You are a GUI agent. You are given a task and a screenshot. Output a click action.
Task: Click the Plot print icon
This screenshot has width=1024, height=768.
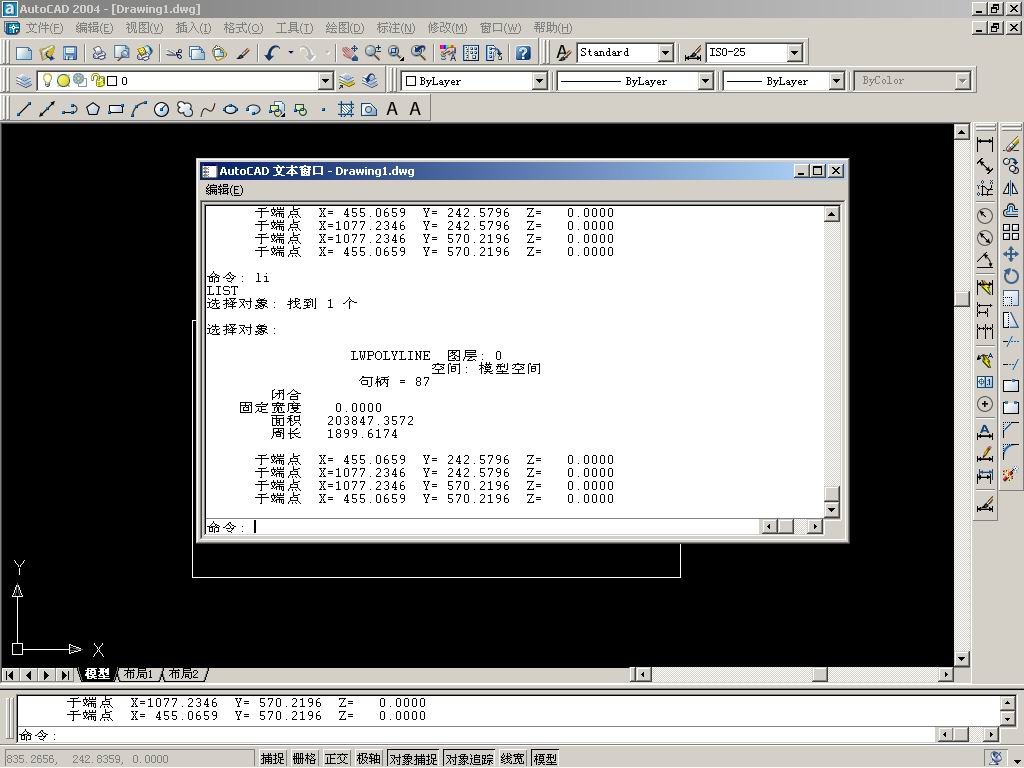pos(99,53)
